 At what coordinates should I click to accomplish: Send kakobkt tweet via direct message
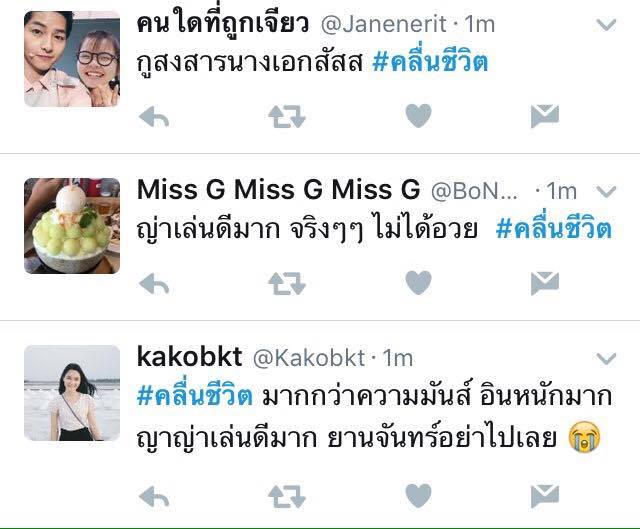point(545,496)
